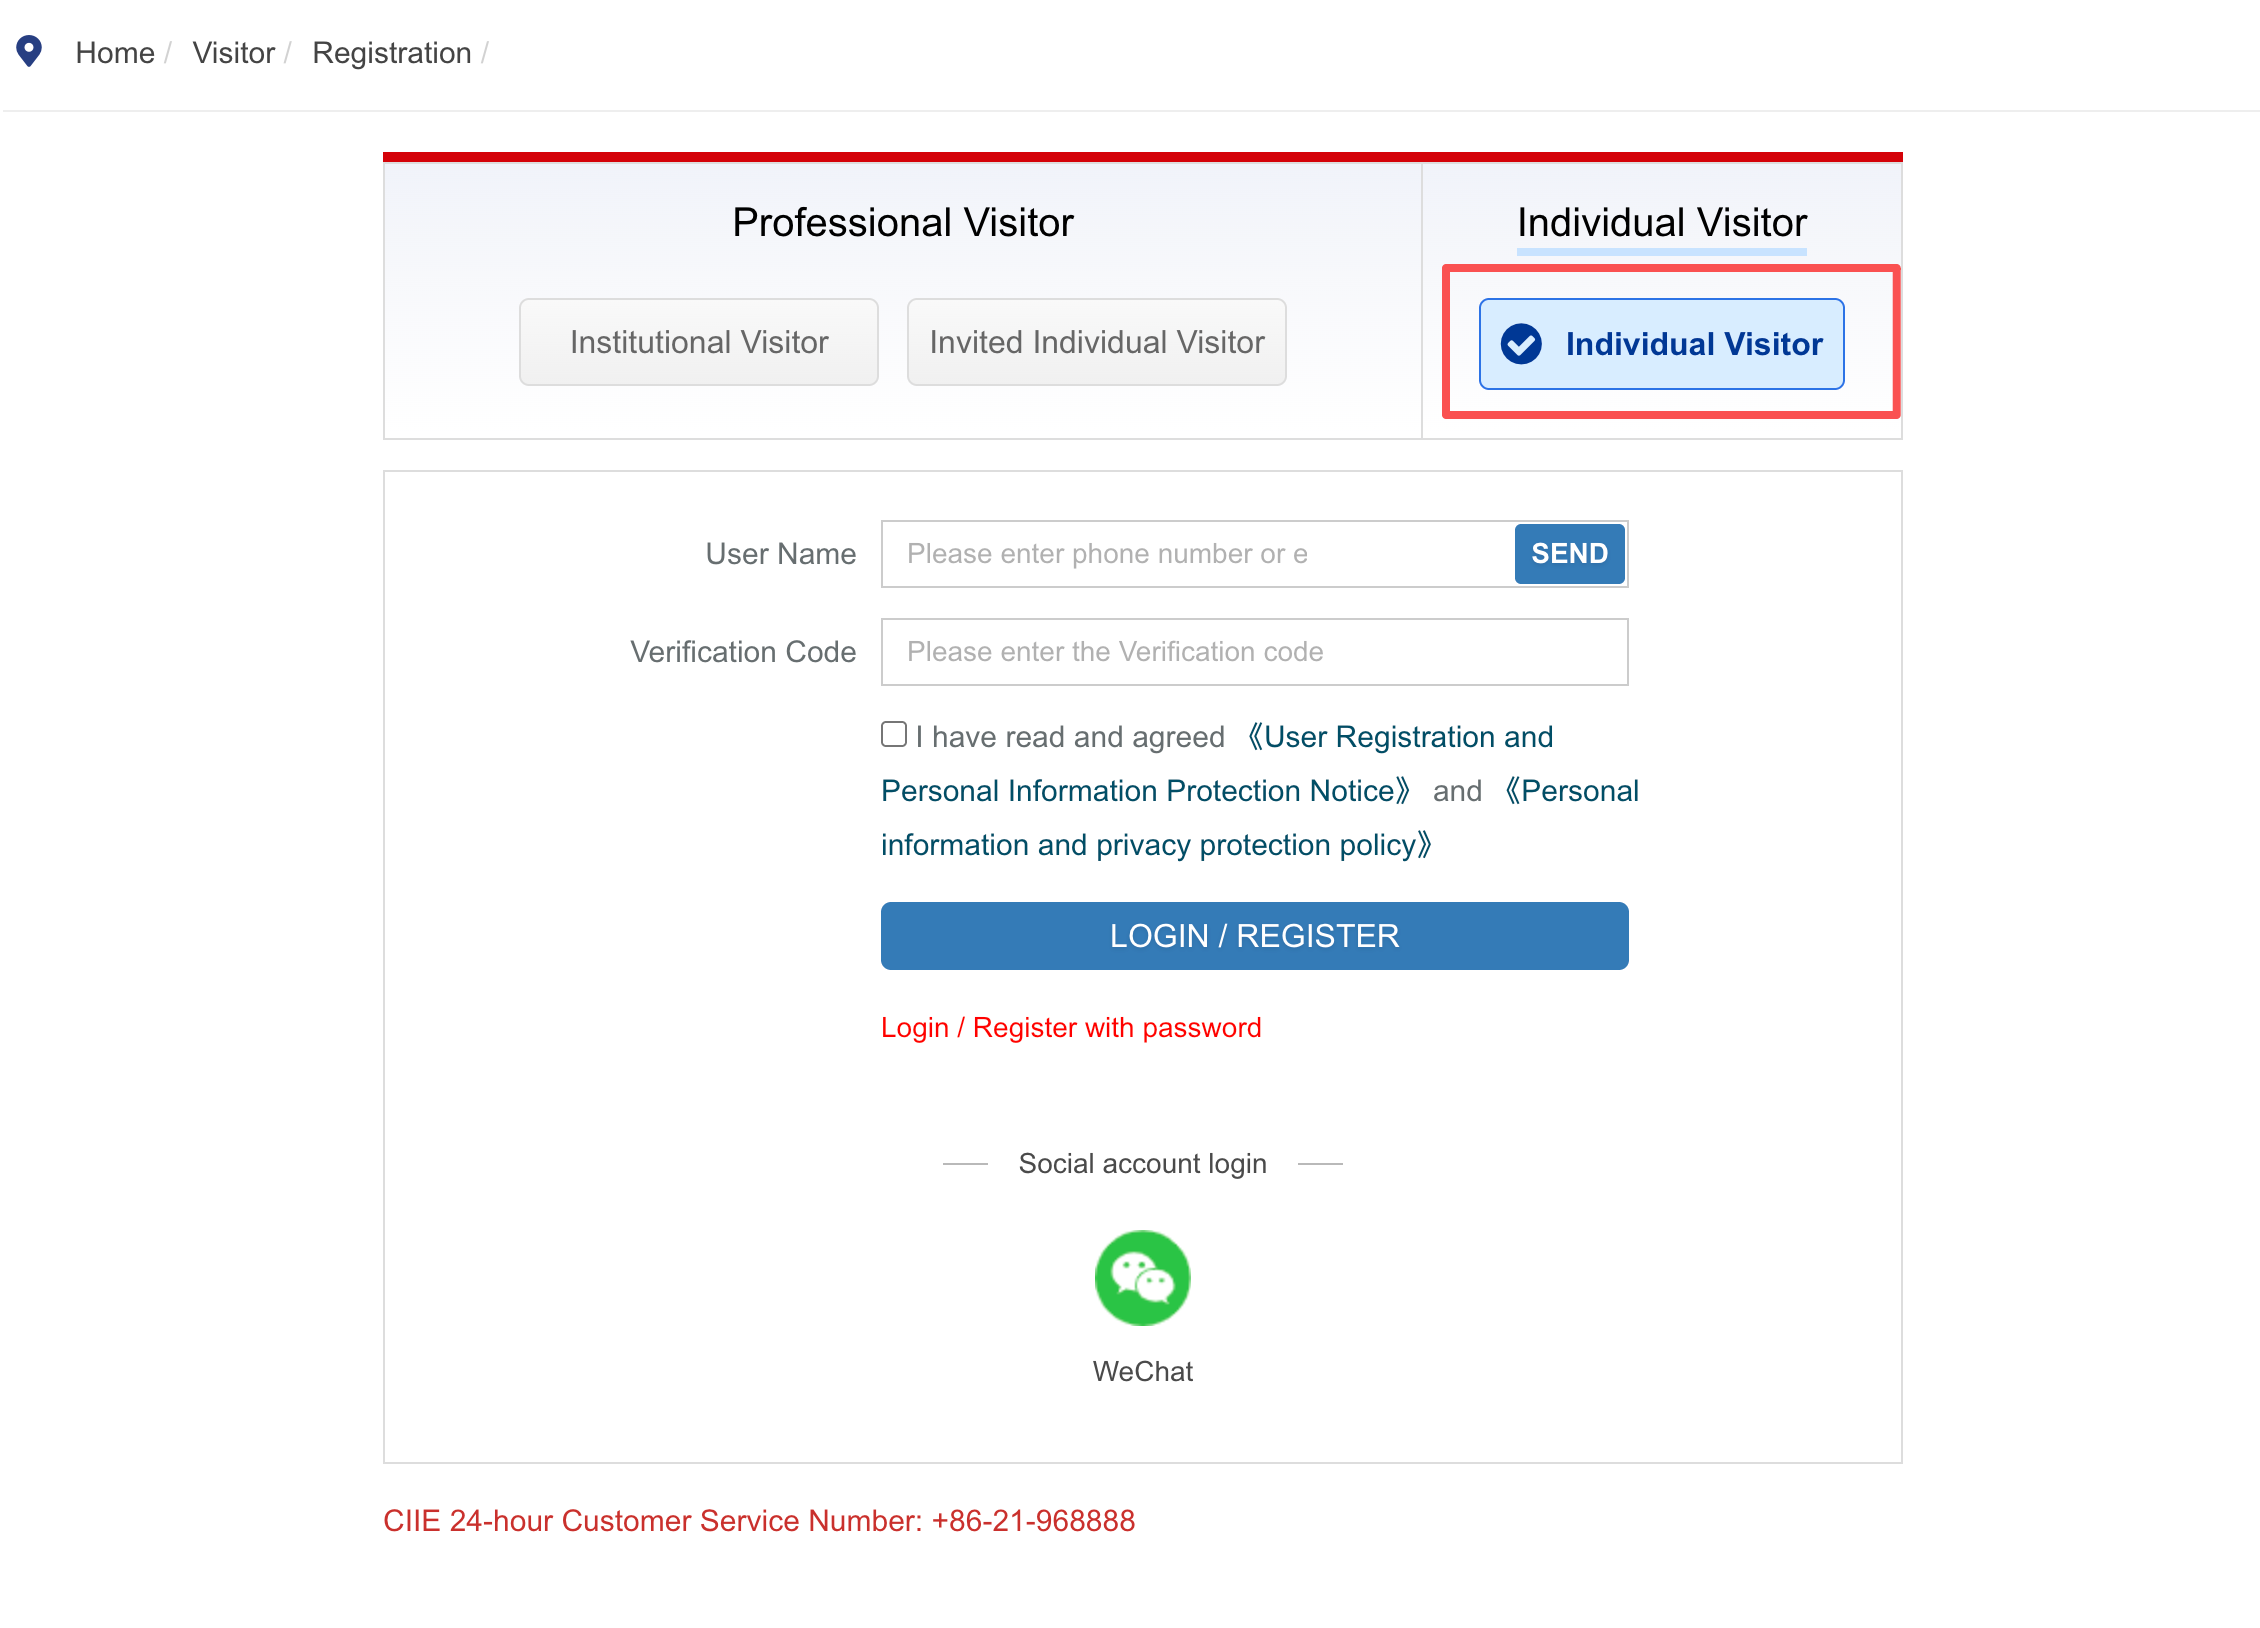Focus the User Name input field
The width and height of the screenshot is (2260, 1628).
[x=1198, y=554]
